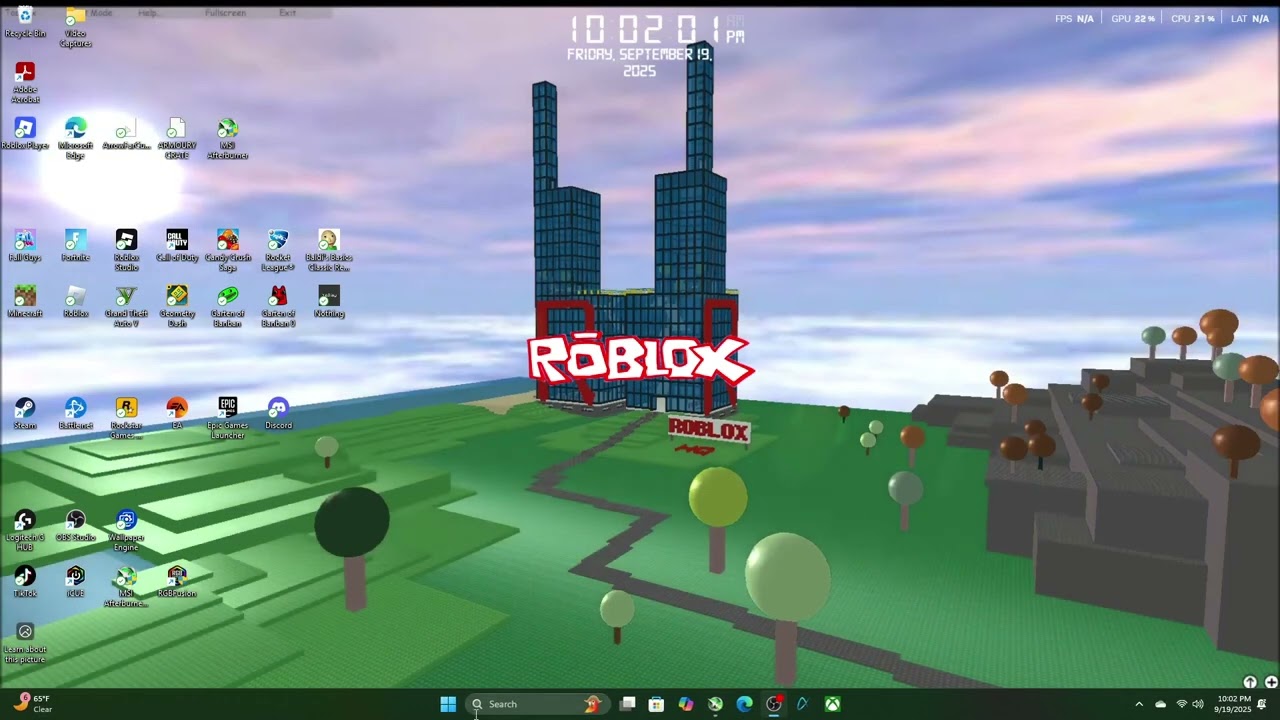
Task: Open the volume speaker tray icon
Action: click(x=1198, y=704)
